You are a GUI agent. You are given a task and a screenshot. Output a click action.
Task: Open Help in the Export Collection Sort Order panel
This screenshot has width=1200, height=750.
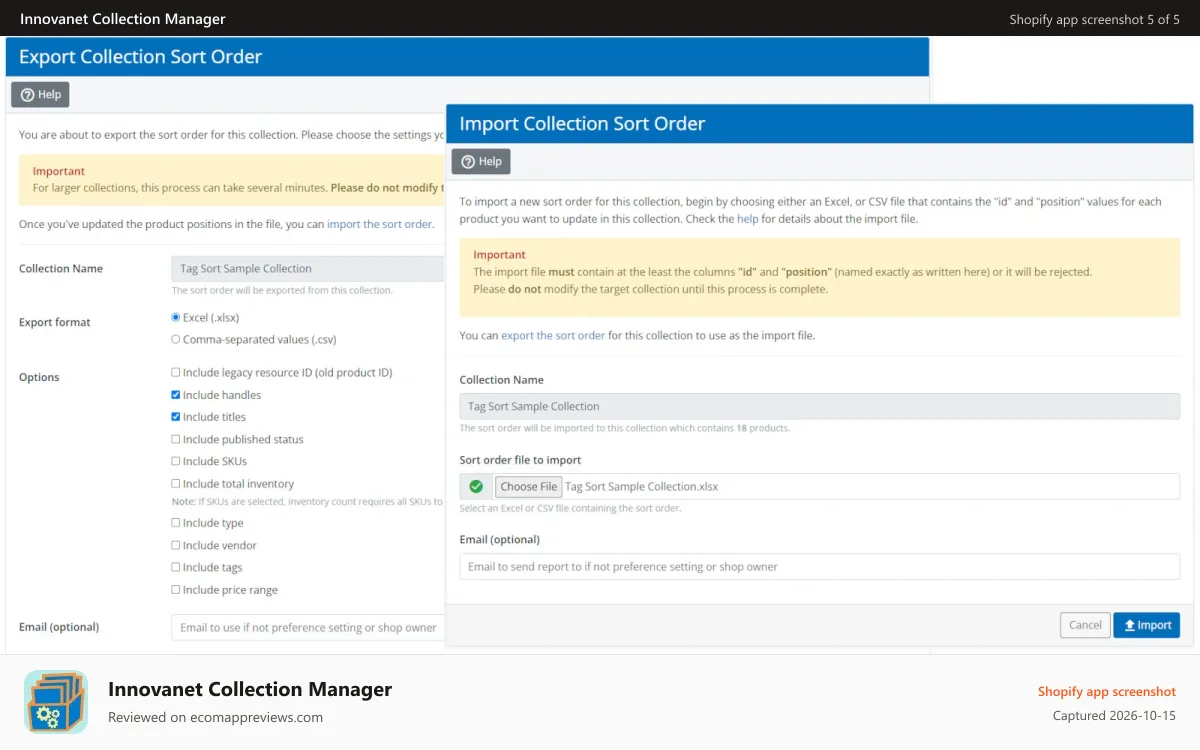click(x=40, y=95)
